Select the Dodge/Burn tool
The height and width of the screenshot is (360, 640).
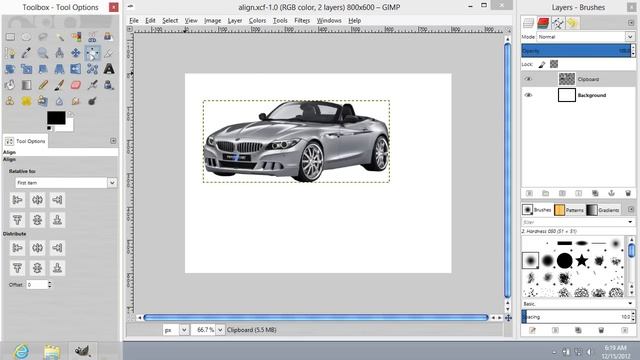92,101
